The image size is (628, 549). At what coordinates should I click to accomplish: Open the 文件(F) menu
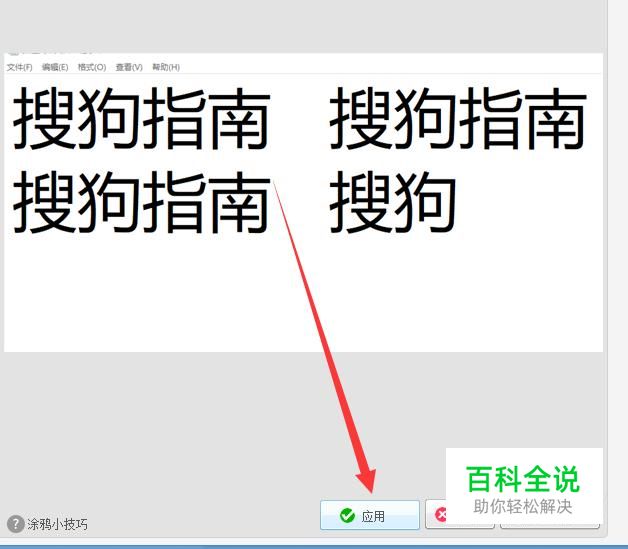tap(20, 67)
